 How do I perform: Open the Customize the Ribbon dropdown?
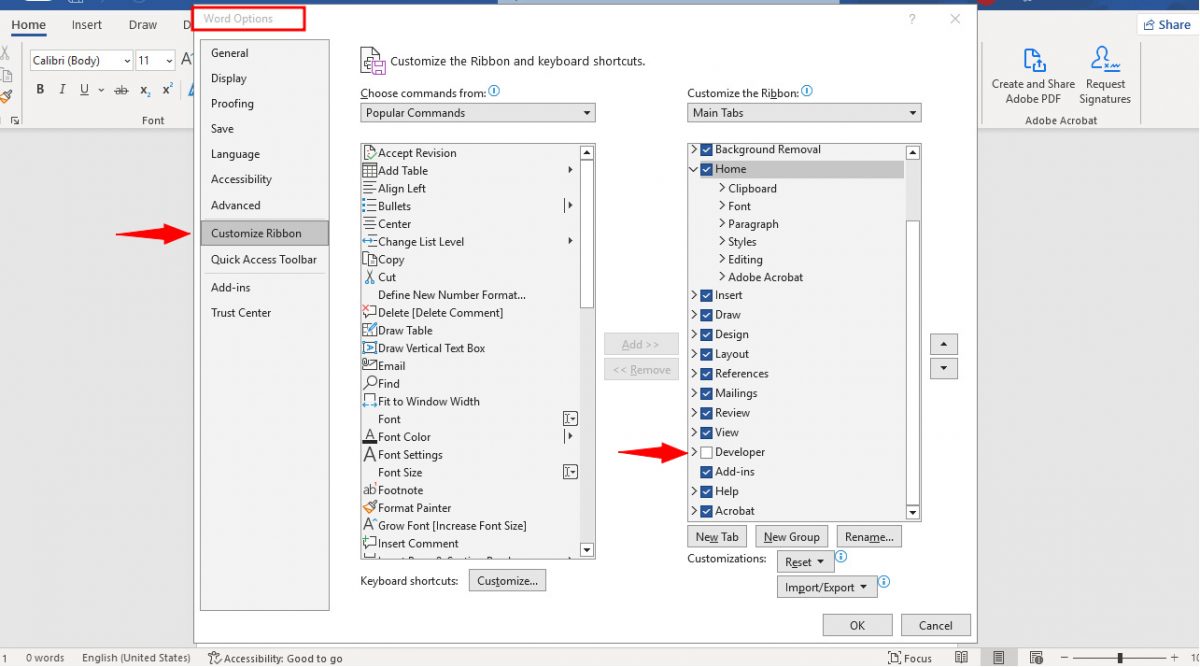click(804, 112)
